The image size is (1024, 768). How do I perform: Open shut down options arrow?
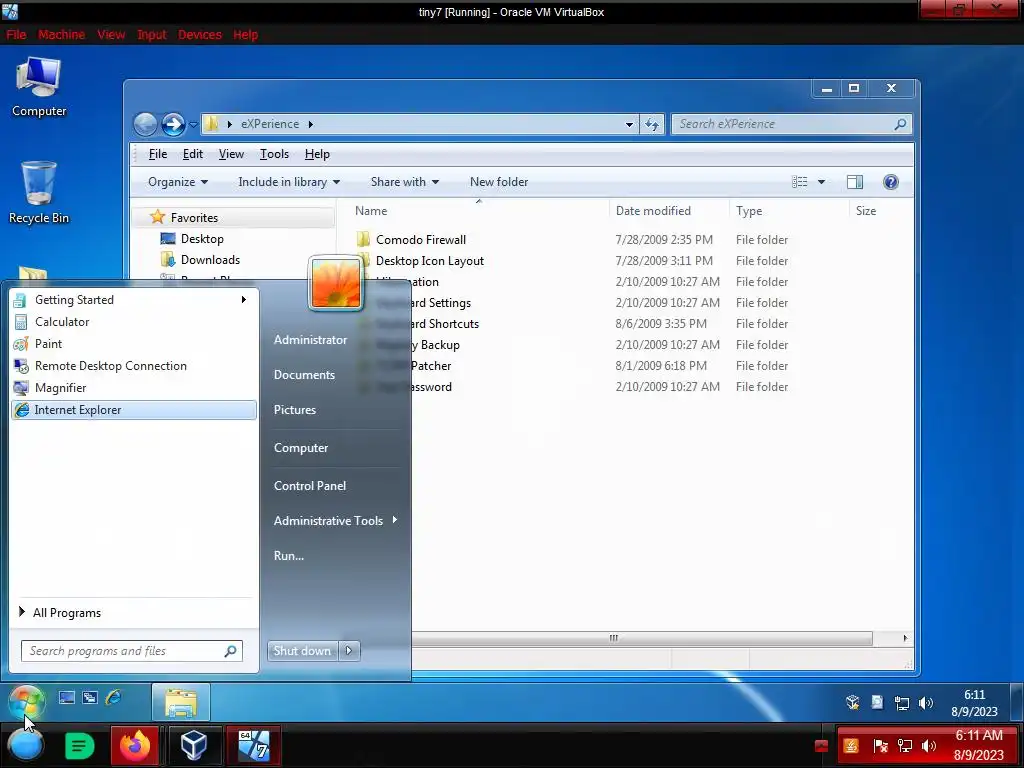pyautogui.click(x=349, y=650)
